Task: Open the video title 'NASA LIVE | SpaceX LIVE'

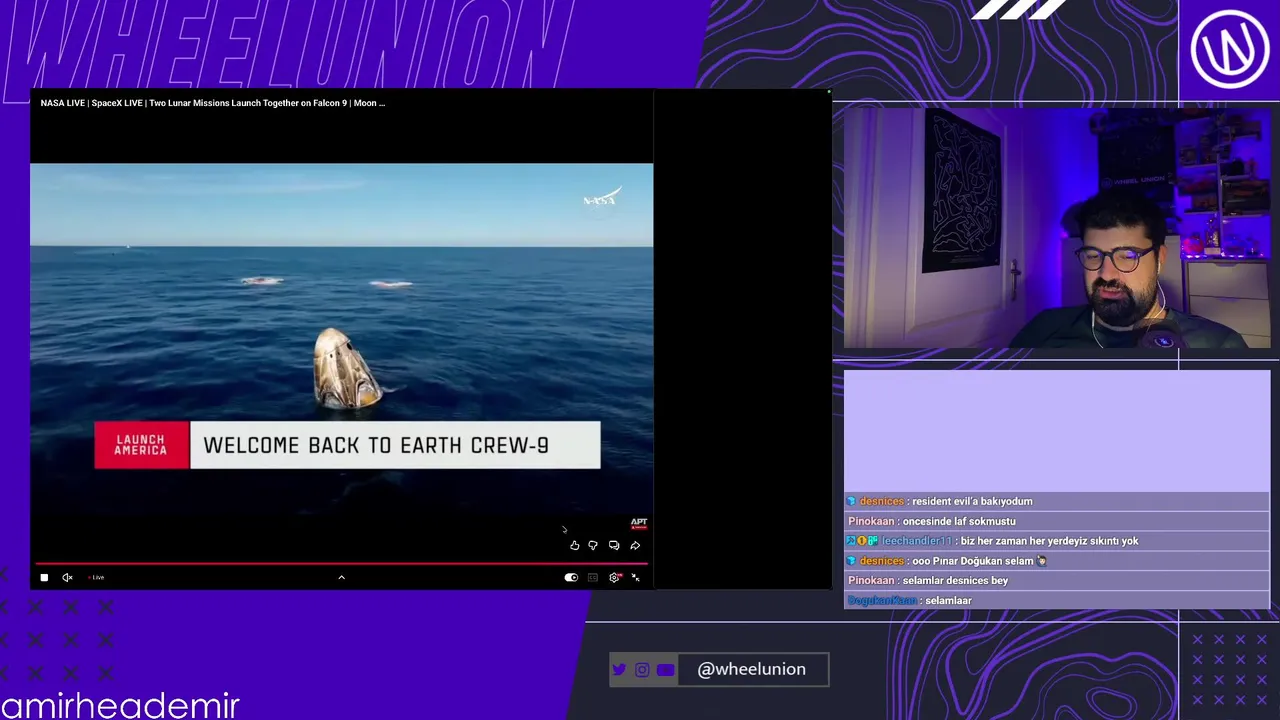Action: 213,103
